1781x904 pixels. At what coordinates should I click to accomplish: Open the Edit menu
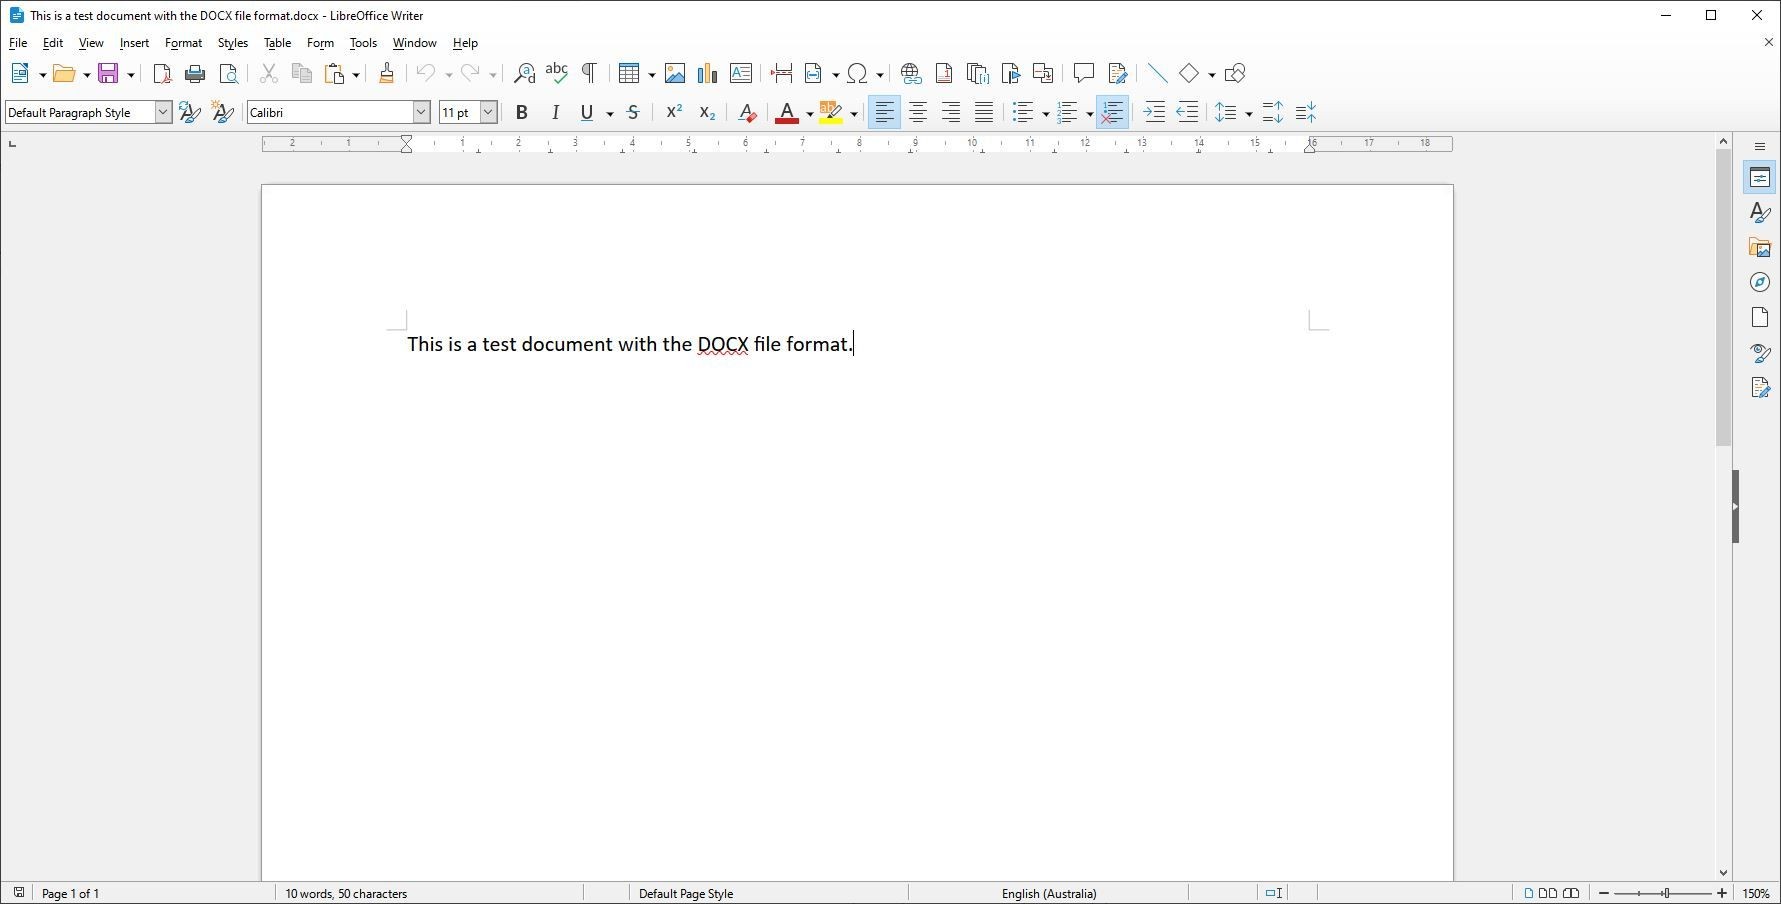click(x=53, y=43)
